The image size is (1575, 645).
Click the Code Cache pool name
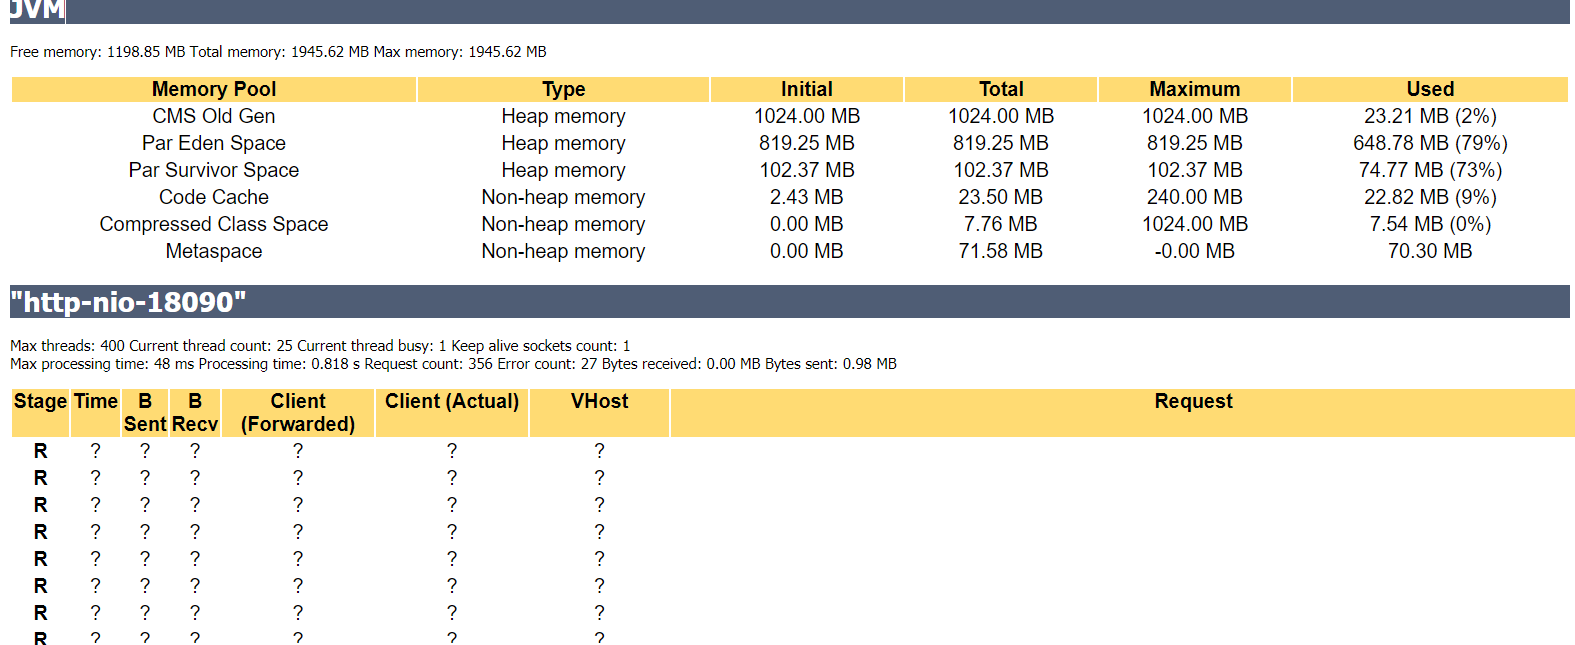coord(213,197)
